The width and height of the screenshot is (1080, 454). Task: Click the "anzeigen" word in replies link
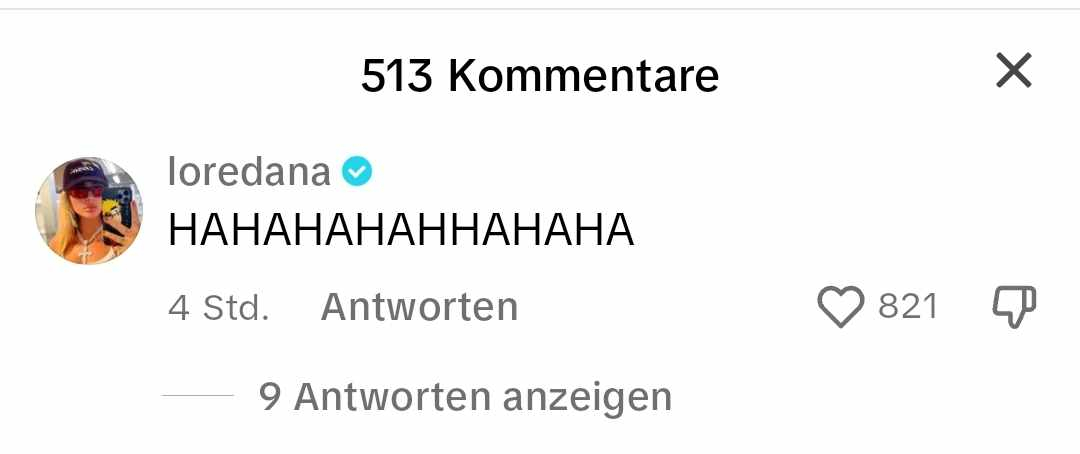coord(587,398)
